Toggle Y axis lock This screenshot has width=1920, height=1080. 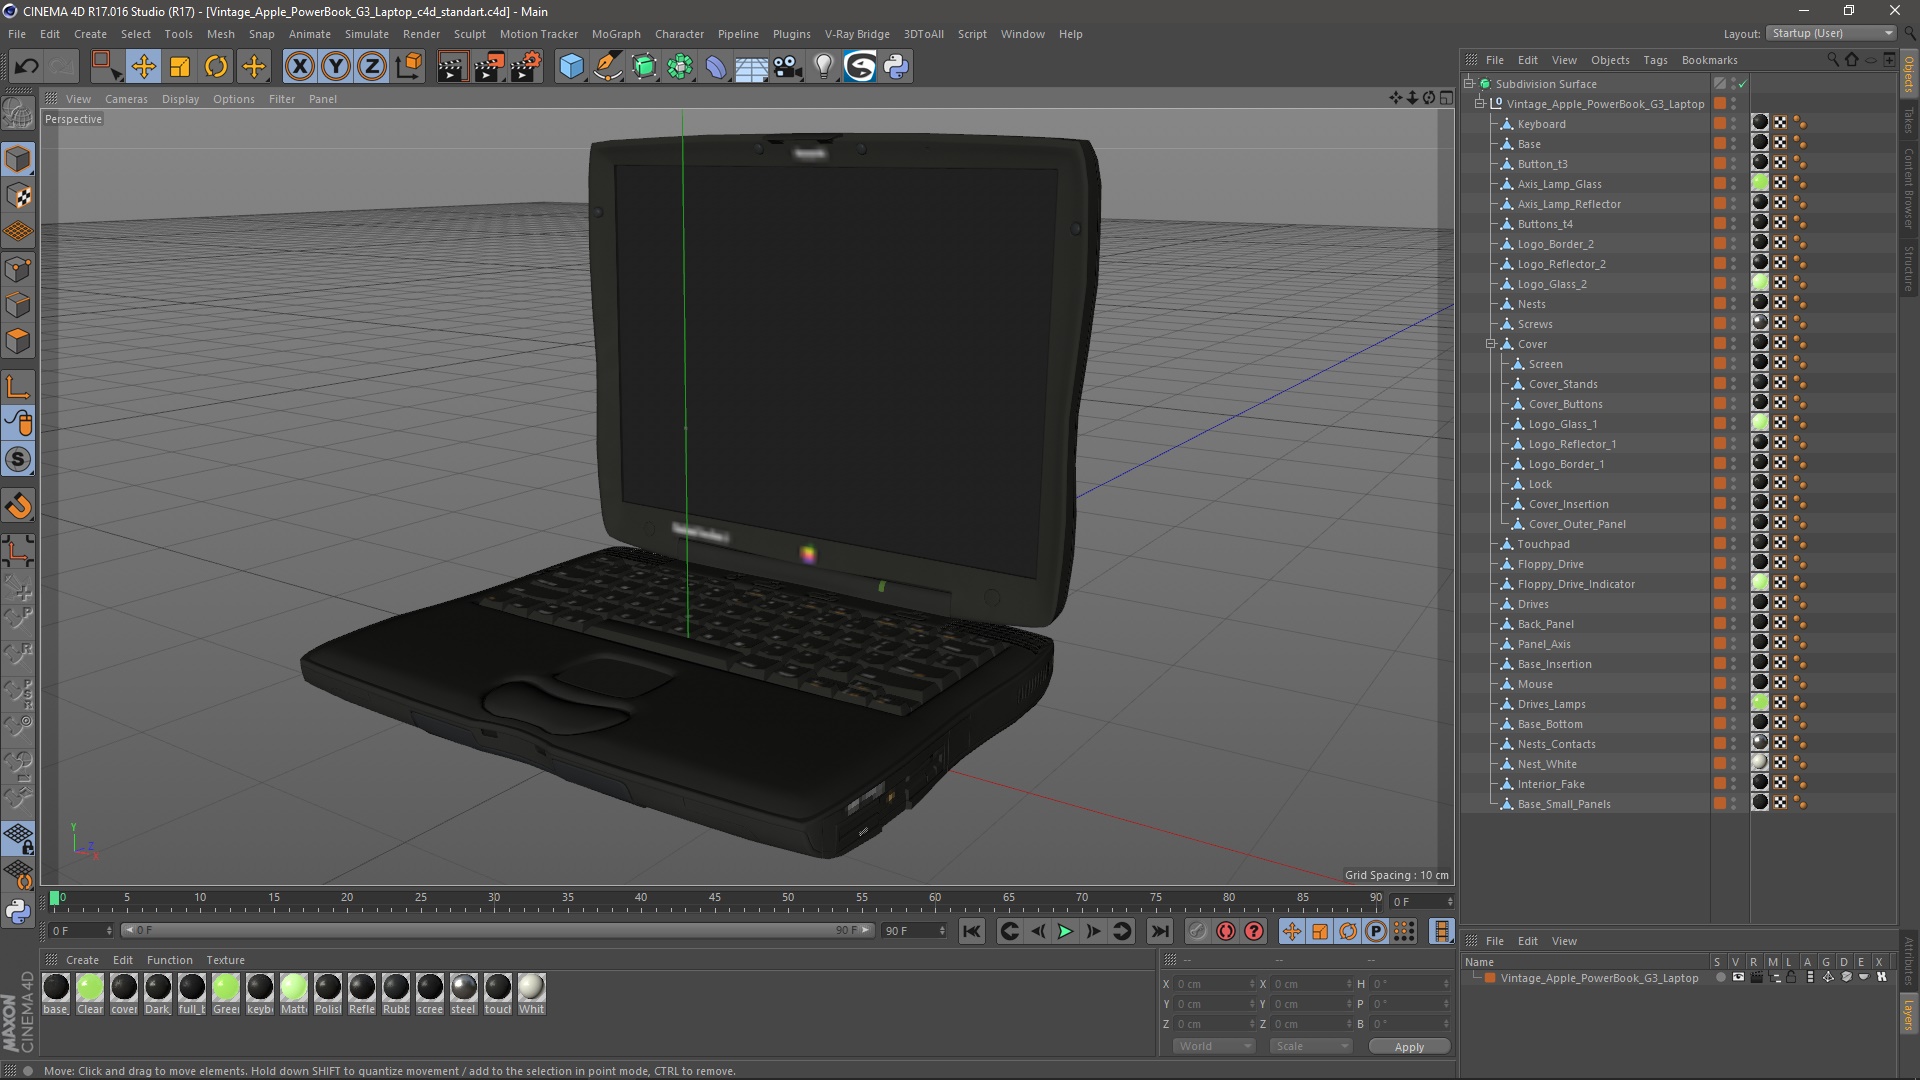click(x=336, y=67)
